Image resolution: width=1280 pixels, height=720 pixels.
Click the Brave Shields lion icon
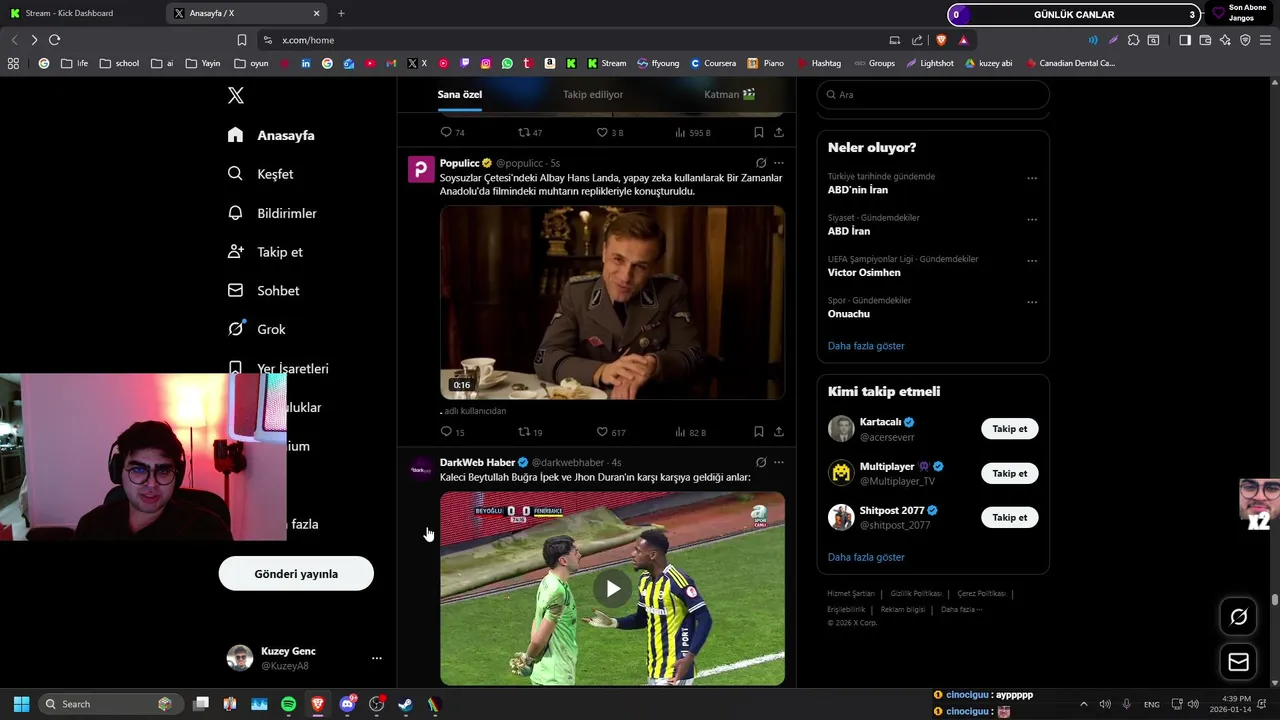pyautogui.click(x=941, y=40)
